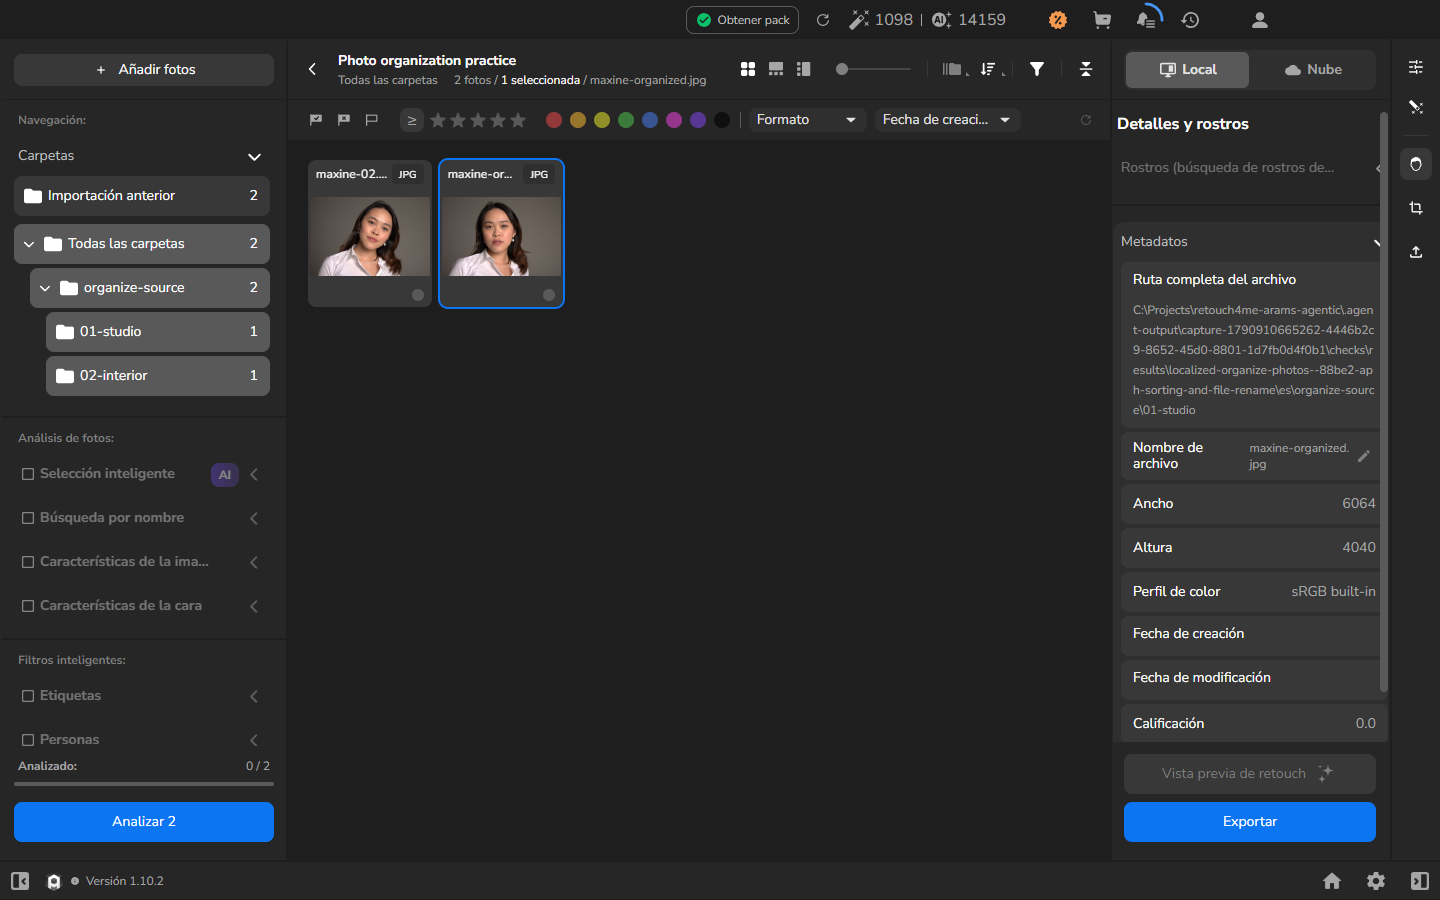Open the Formato dropdown
The height and width of the screenshot is (900, 1440).
tap(807, 120)
